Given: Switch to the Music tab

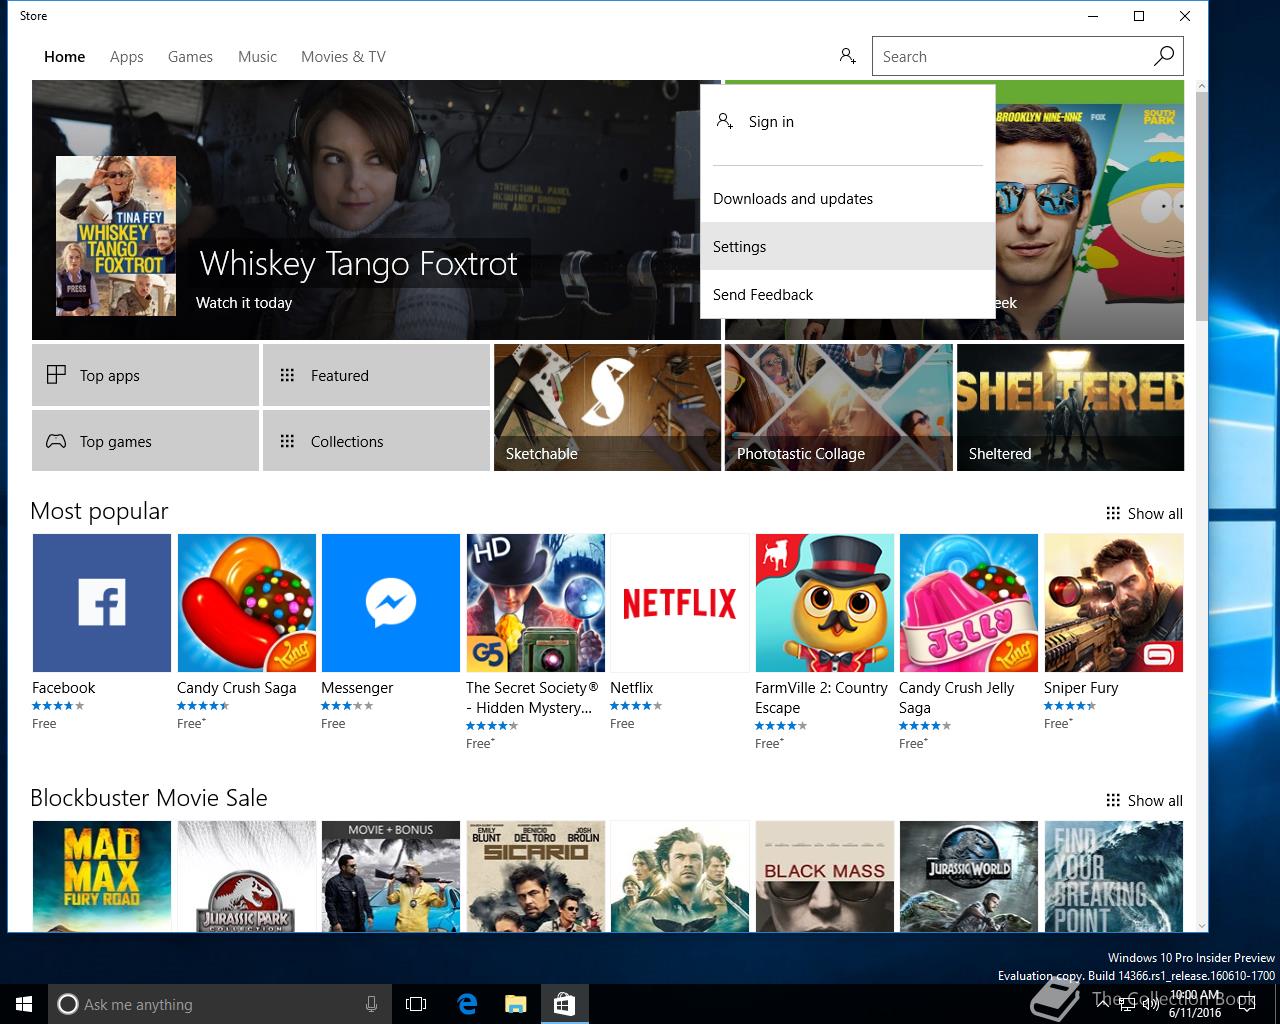Looking at the screenshot, I should point(257,57).
